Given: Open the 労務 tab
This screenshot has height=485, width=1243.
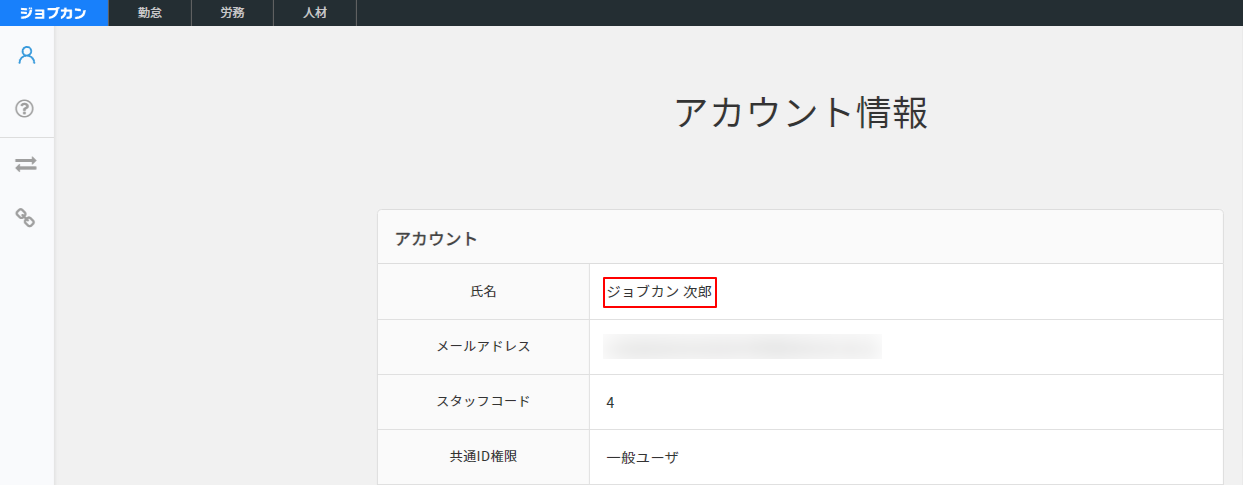Looking at the screenshot, I should pyautogui.click(x=232, y=13).
